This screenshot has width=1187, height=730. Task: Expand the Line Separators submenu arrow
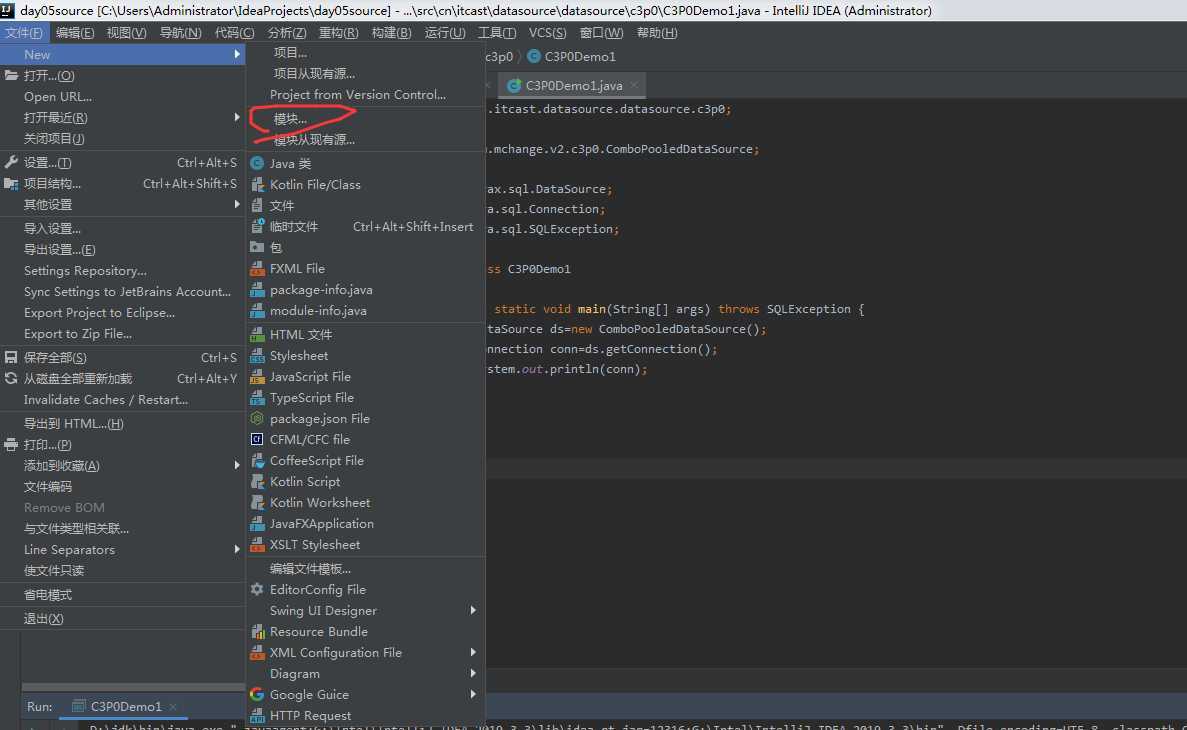pos(237,550)
